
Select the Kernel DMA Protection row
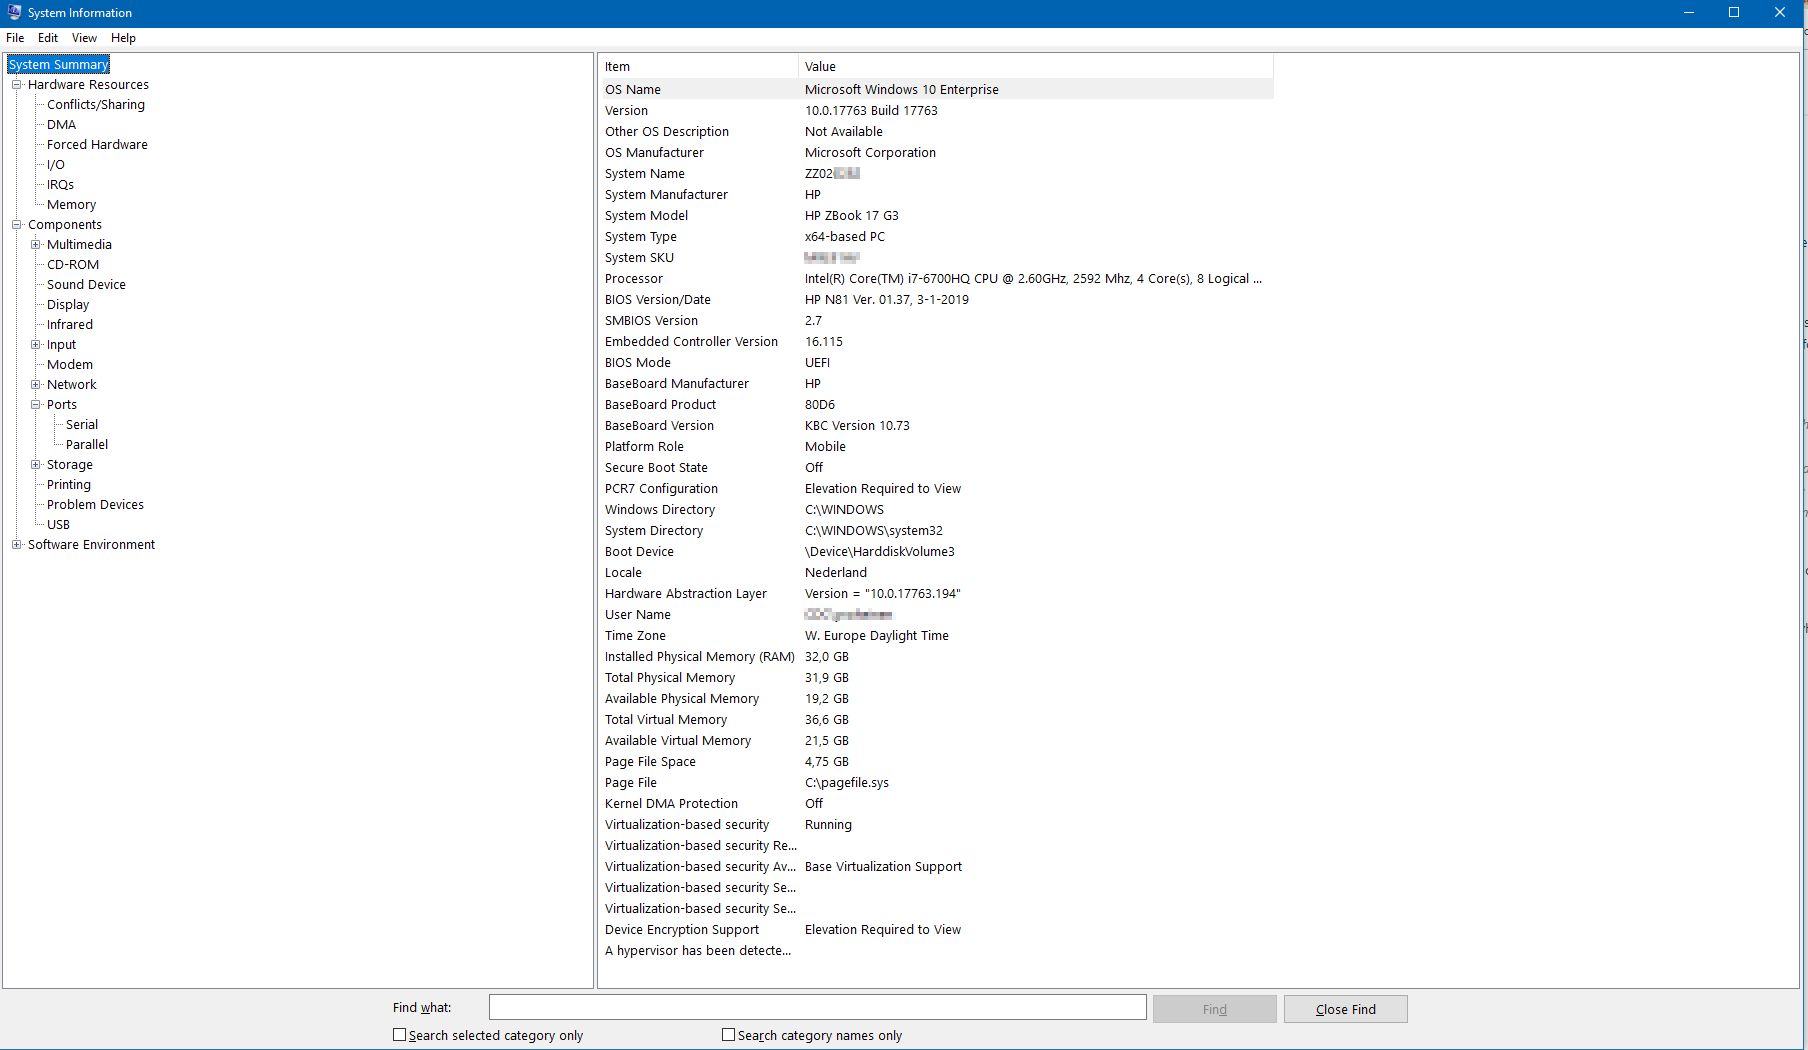tap(936, 804)
